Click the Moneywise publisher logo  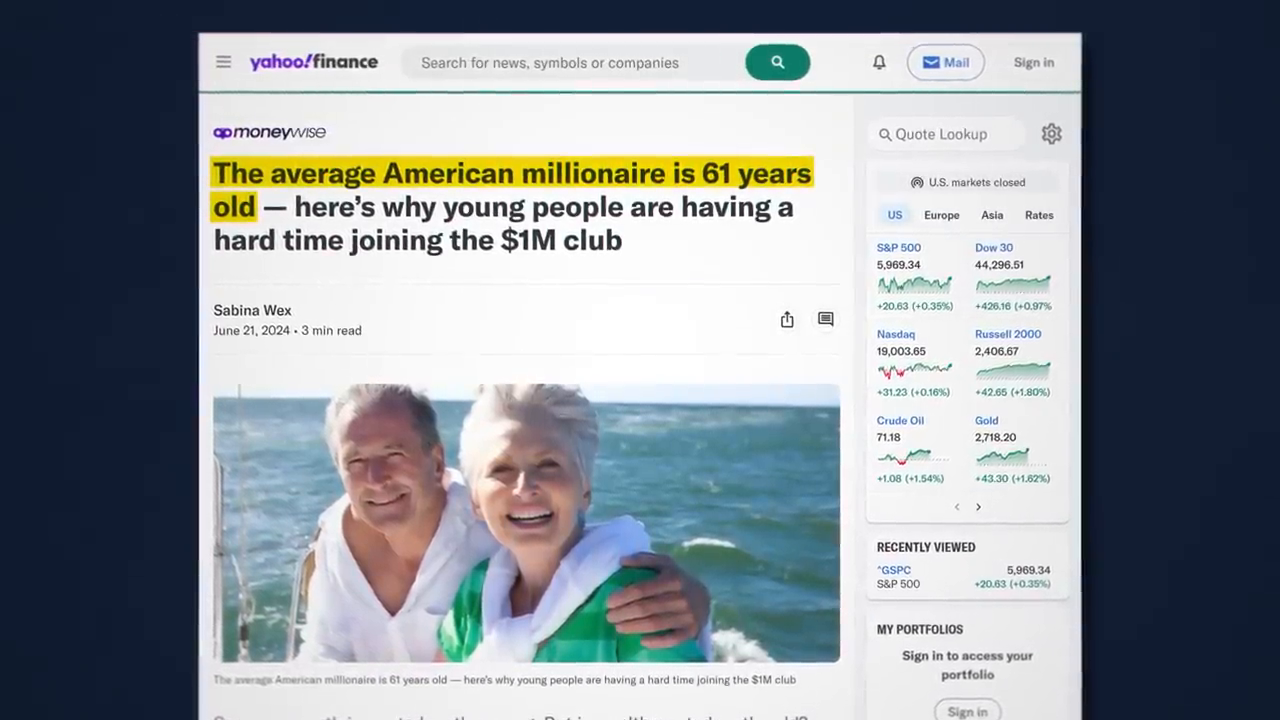click(269, 132)
